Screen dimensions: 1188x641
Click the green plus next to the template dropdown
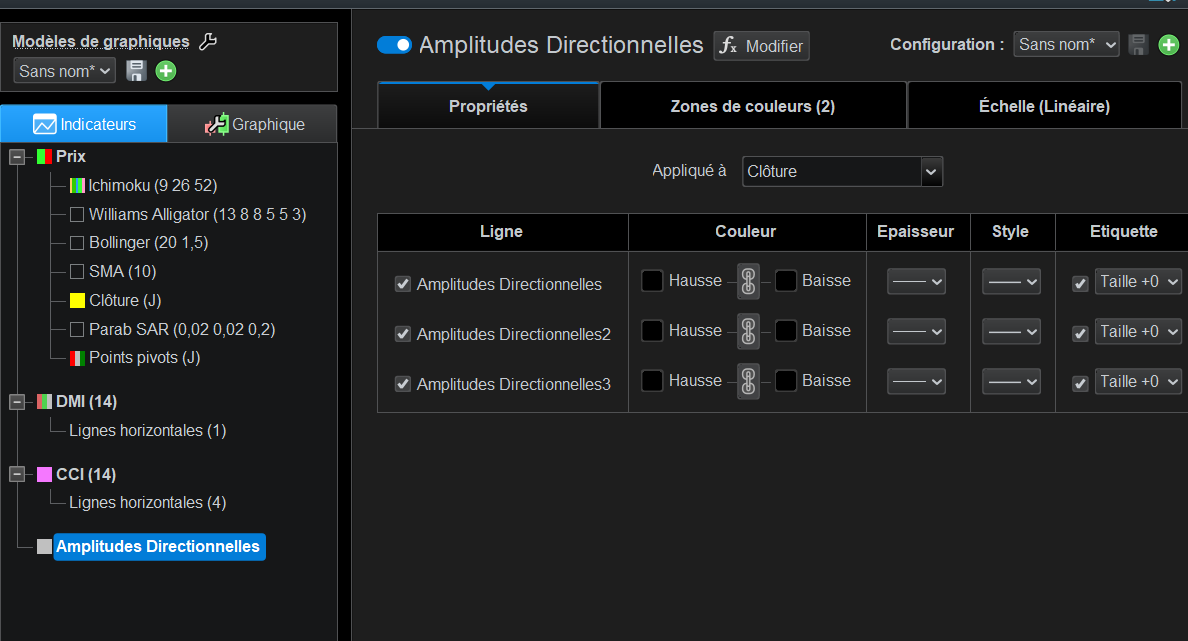coord(166,71)
